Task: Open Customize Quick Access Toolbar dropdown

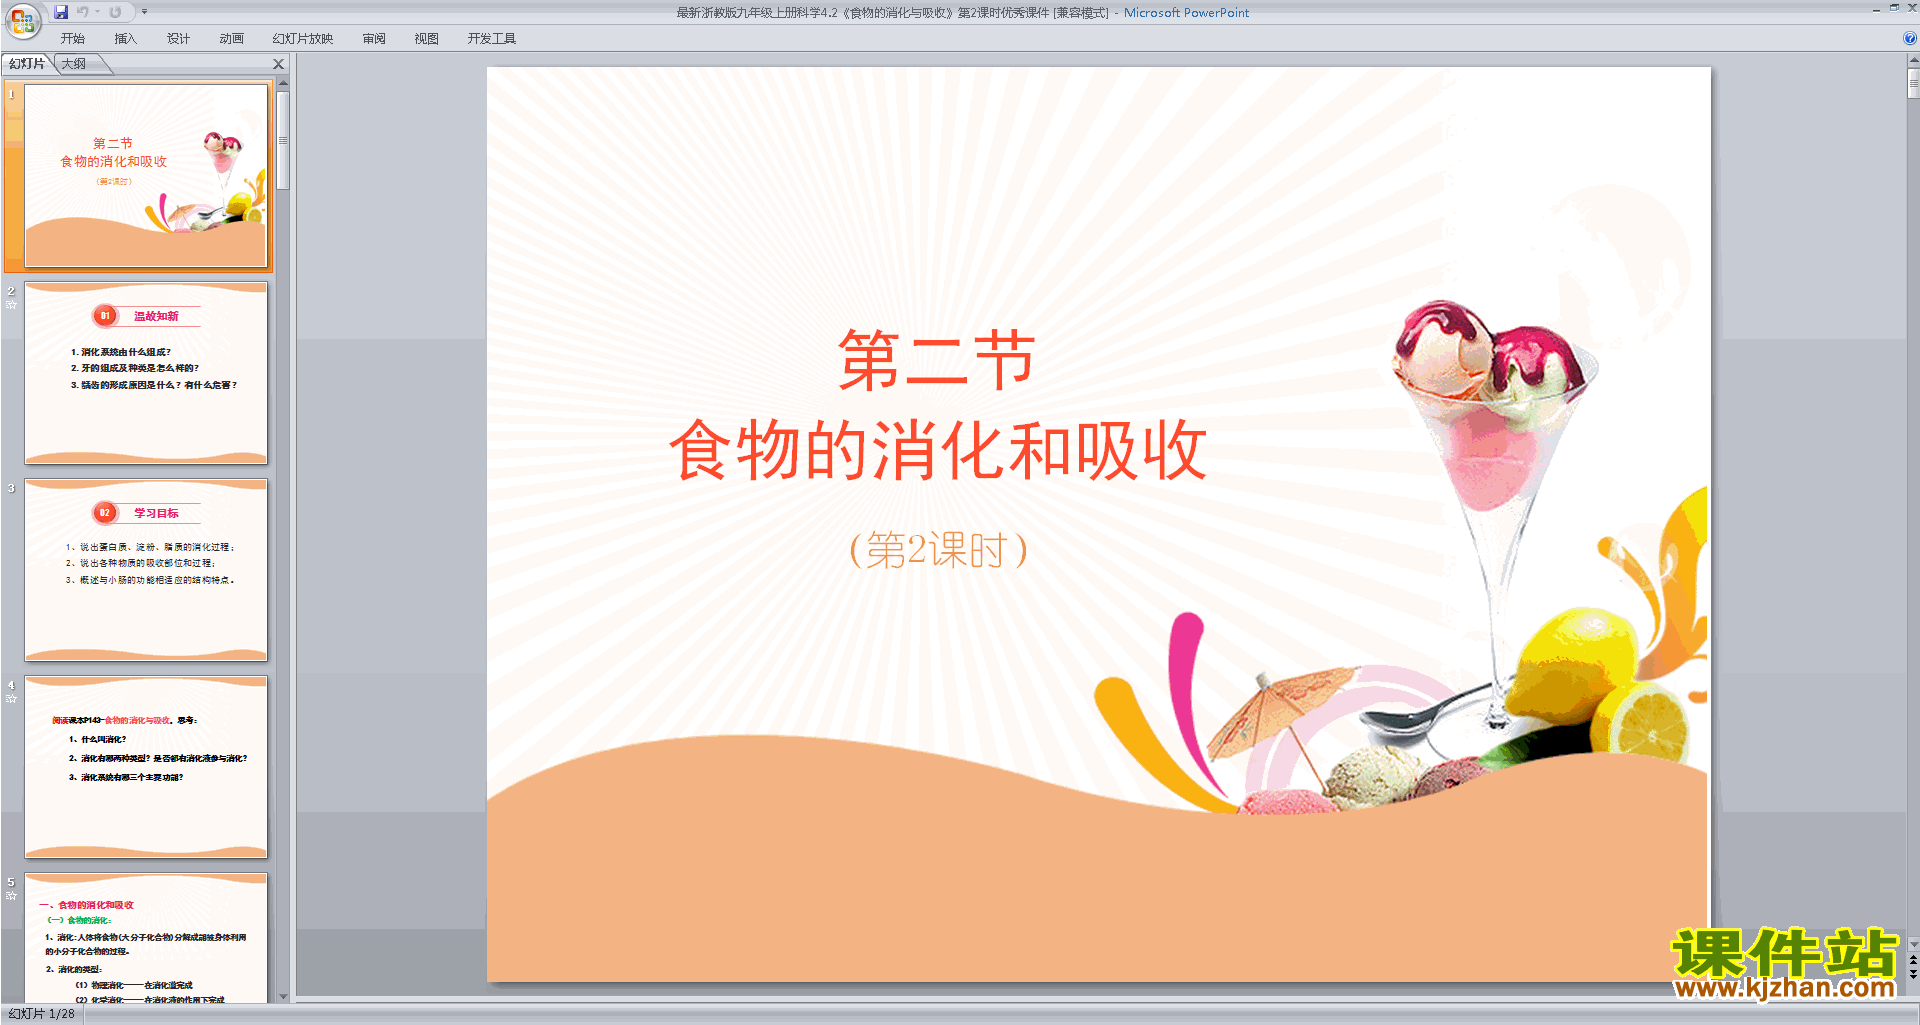Action: (144, 12)
